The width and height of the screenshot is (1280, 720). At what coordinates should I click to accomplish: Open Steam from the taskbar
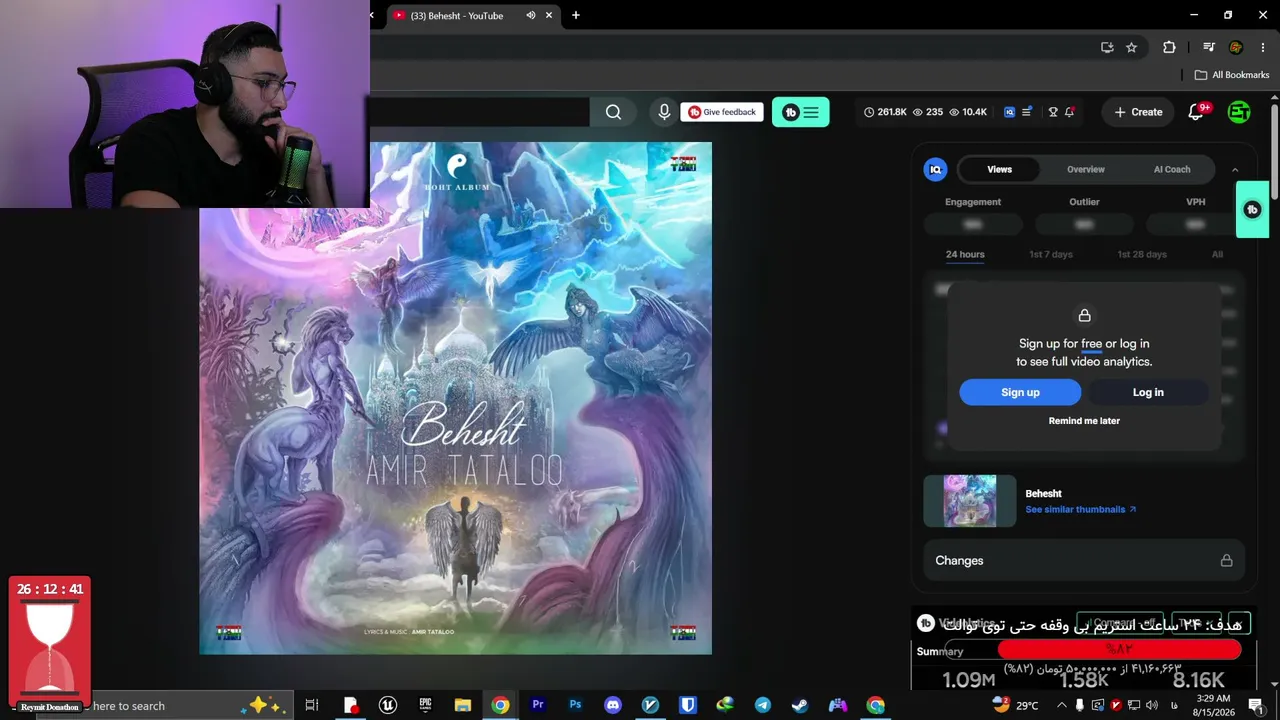pos(800,705)
